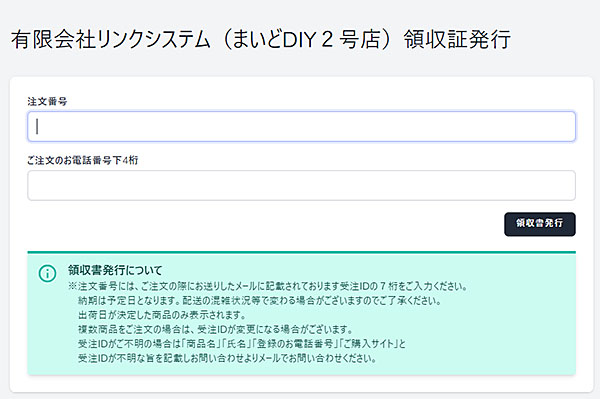Image resolution: width=600 pixels, height=399 pixels.
Task: Click the ご注文のお電話番号下4桁 label
Action: (x=83, y=160)
